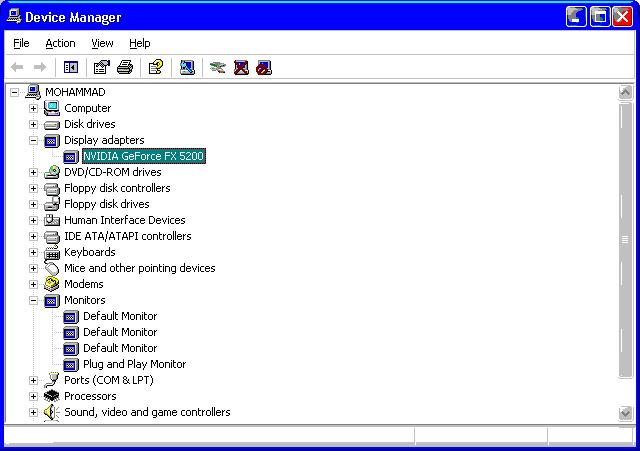Expand the Modems category
The height and width of the screenshot is (451, 640).
pos(33,284)
